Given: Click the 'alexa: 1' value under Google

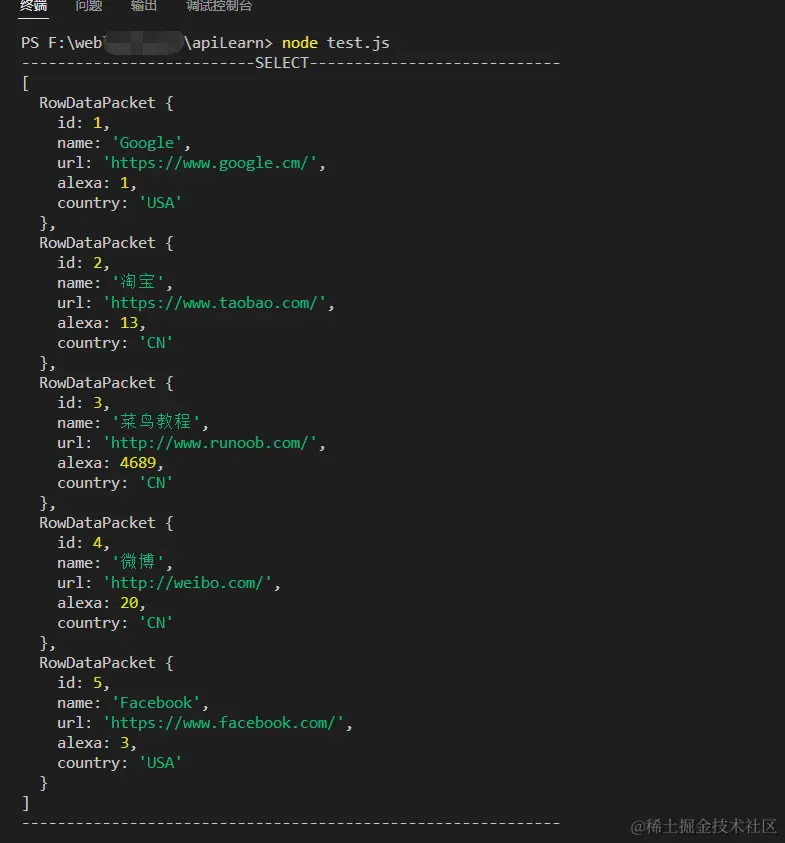Looking at the screenshot, I should pos(124,183).
